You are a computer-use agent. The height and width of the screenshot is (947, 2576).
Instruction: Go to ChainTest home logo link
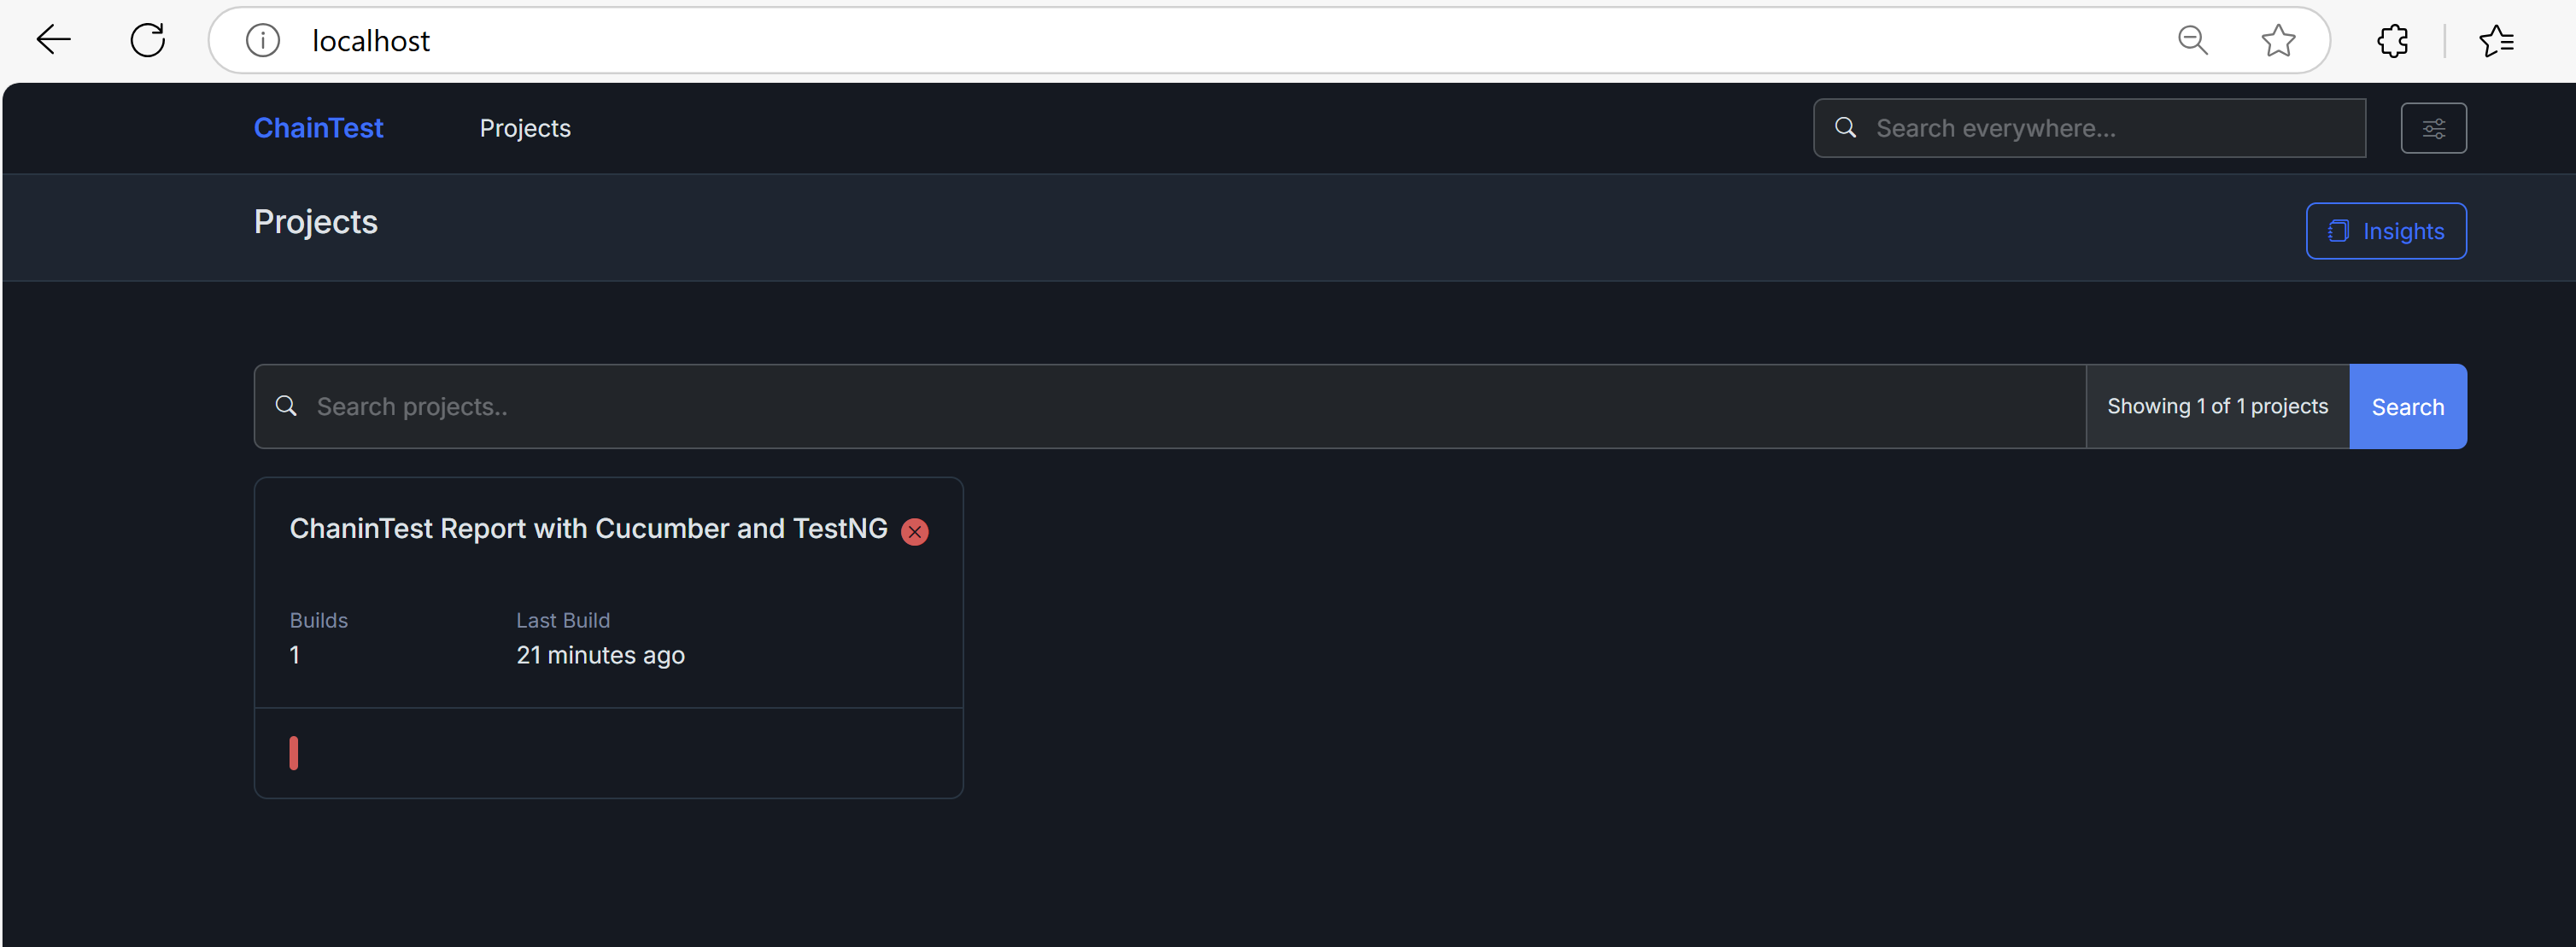coord(318,128)
